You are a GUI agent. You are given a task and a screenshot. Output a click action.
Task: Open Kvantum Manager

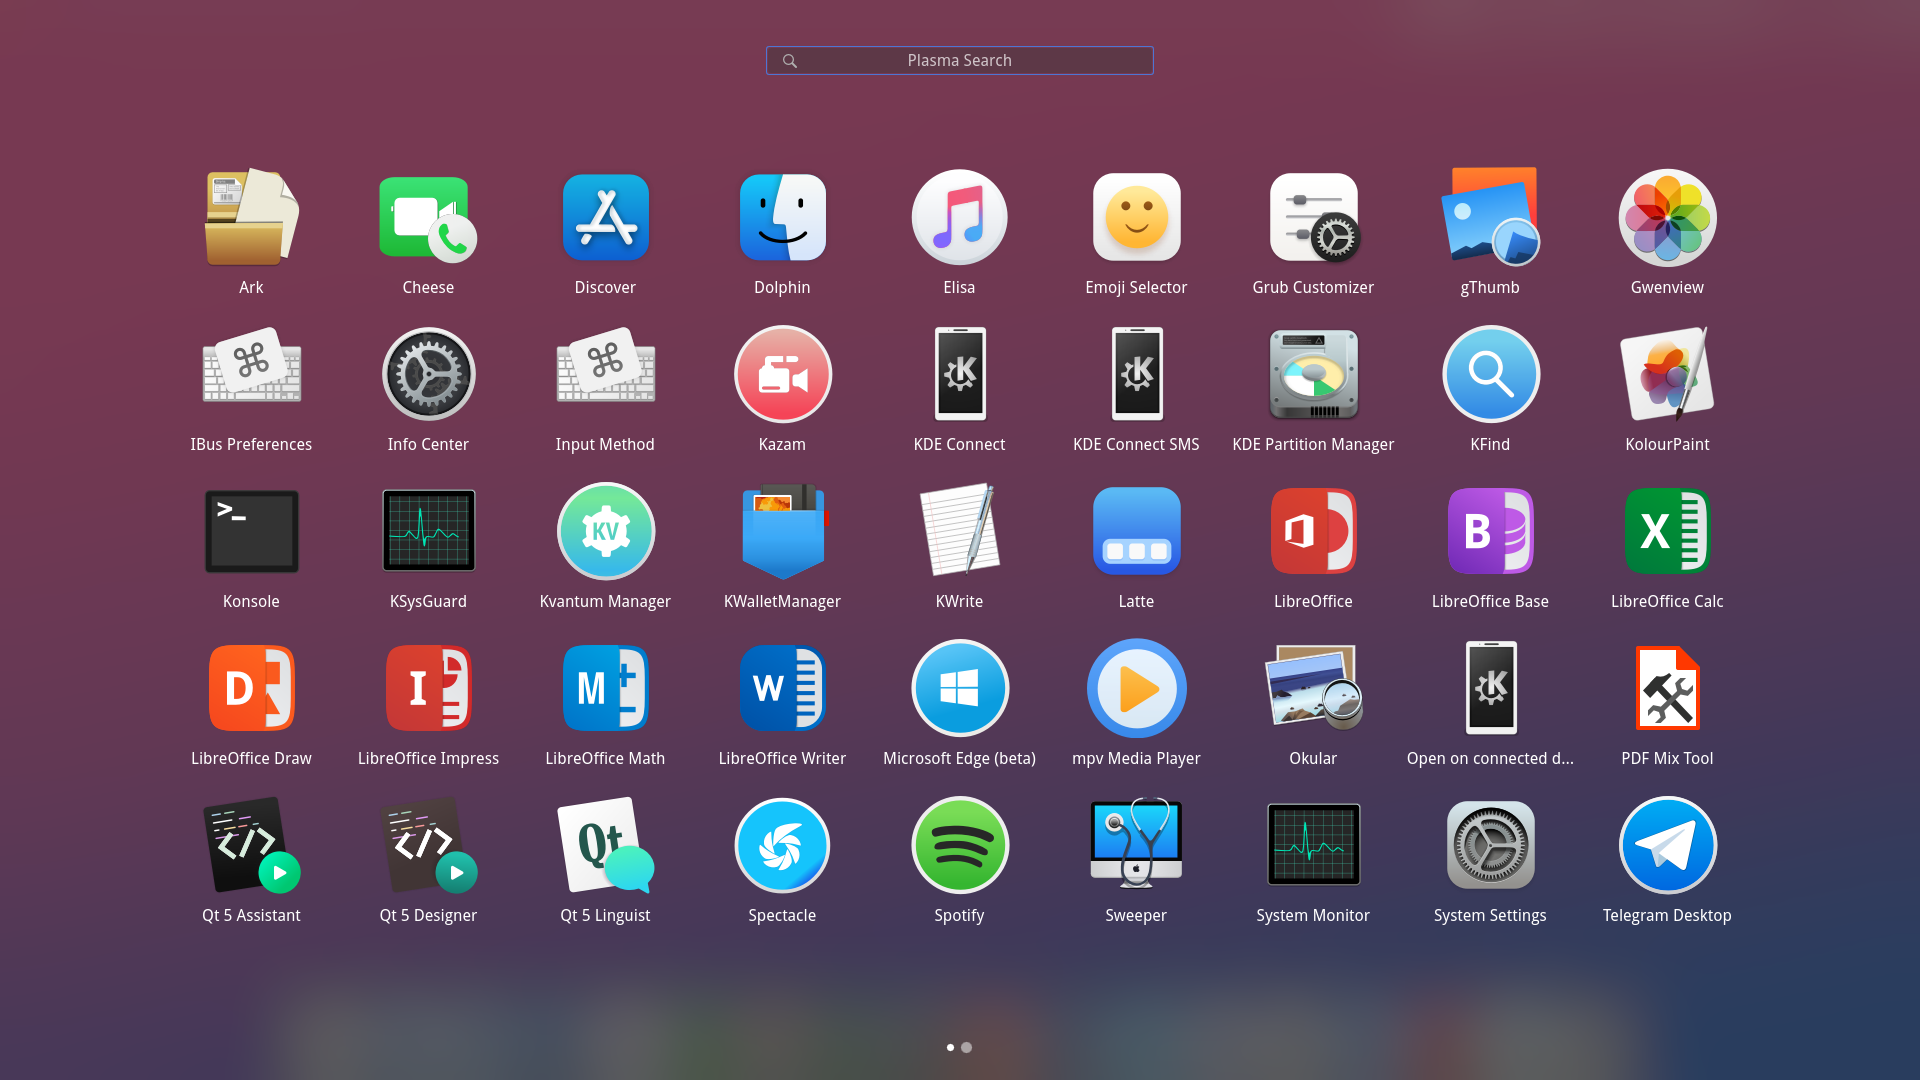(605, 531)
